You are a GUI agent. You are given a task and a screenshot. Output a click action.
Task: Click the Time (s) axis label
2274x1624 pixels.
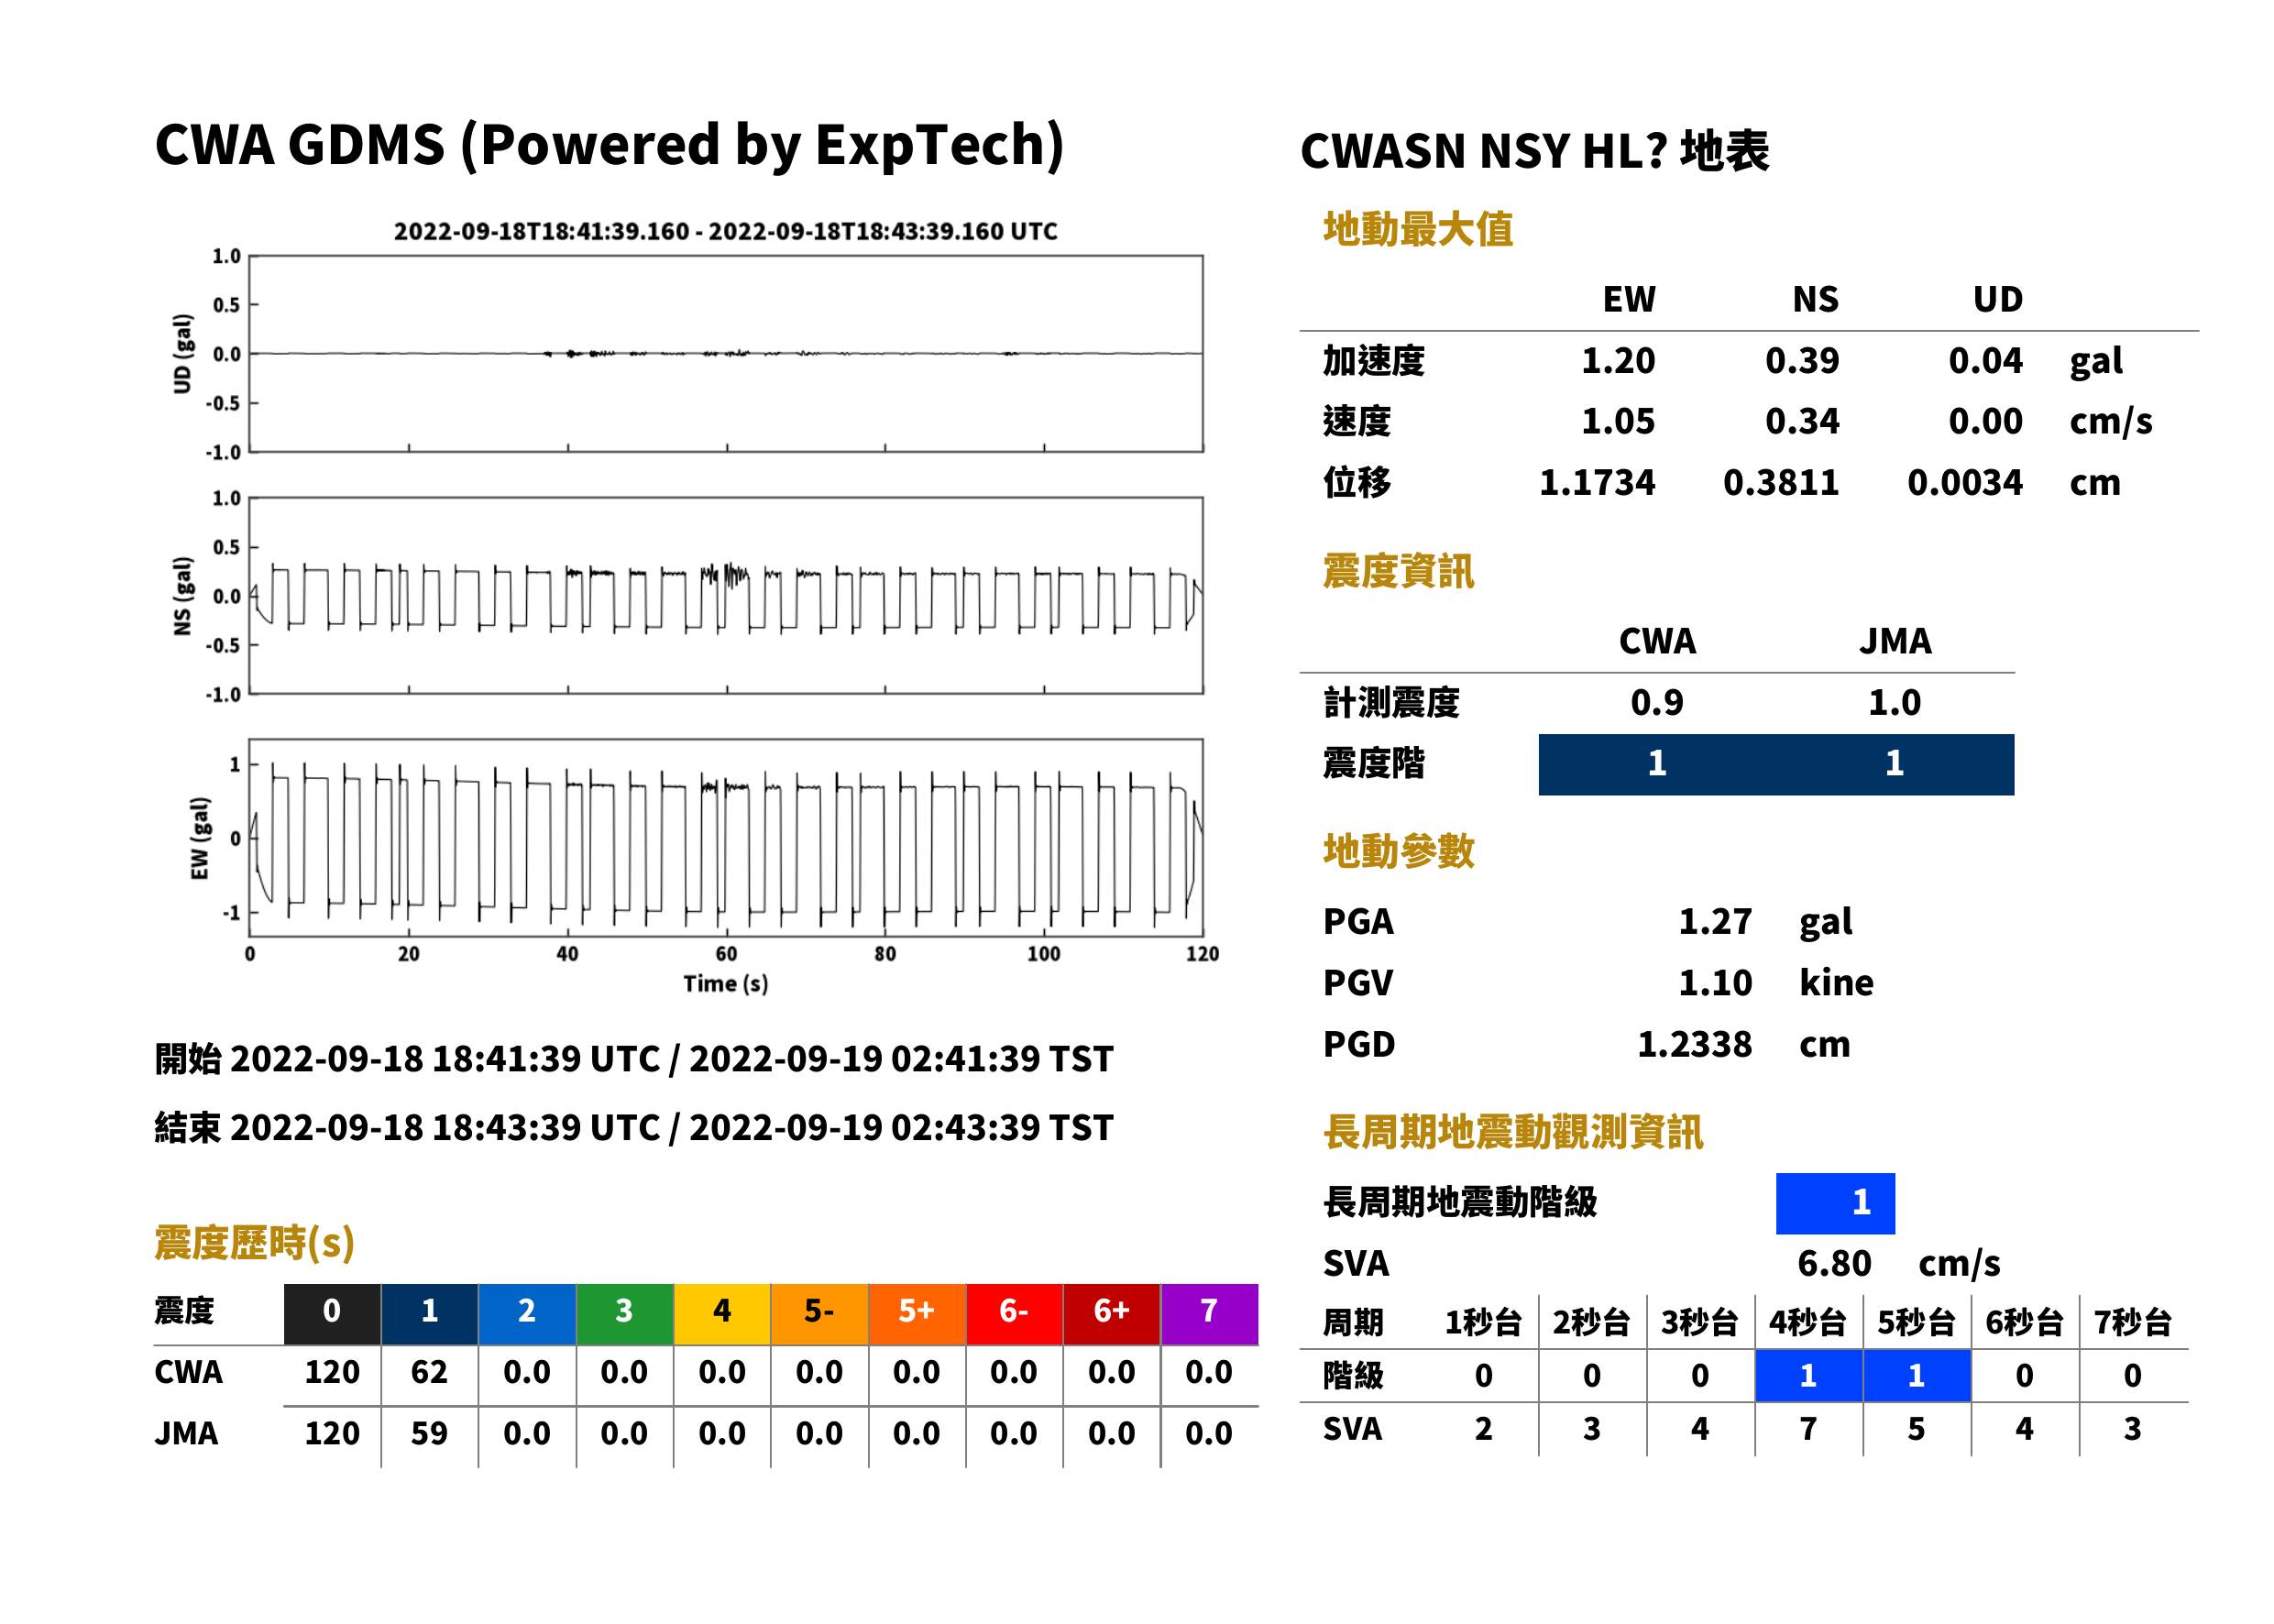pyautogui.click(x=726, y=984)
